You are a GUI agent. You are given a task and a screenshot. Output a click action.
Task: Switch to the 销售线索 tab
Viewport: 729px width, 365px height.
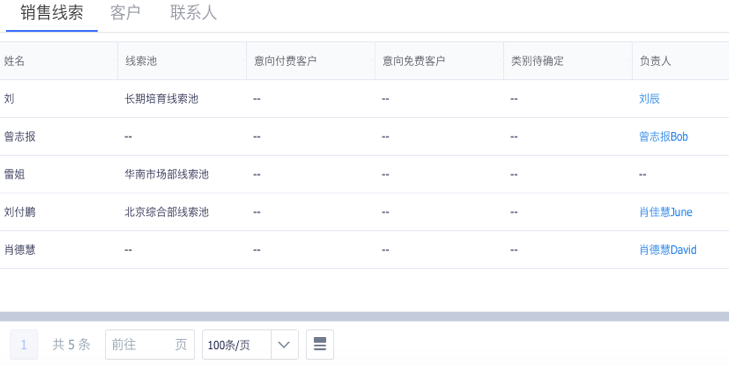click(52, 13)
